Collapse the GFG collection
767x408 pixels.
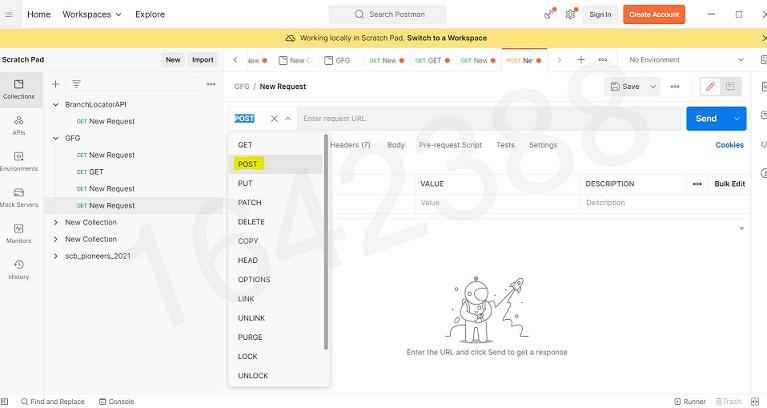pyautogui.click(x=55, y=138)
